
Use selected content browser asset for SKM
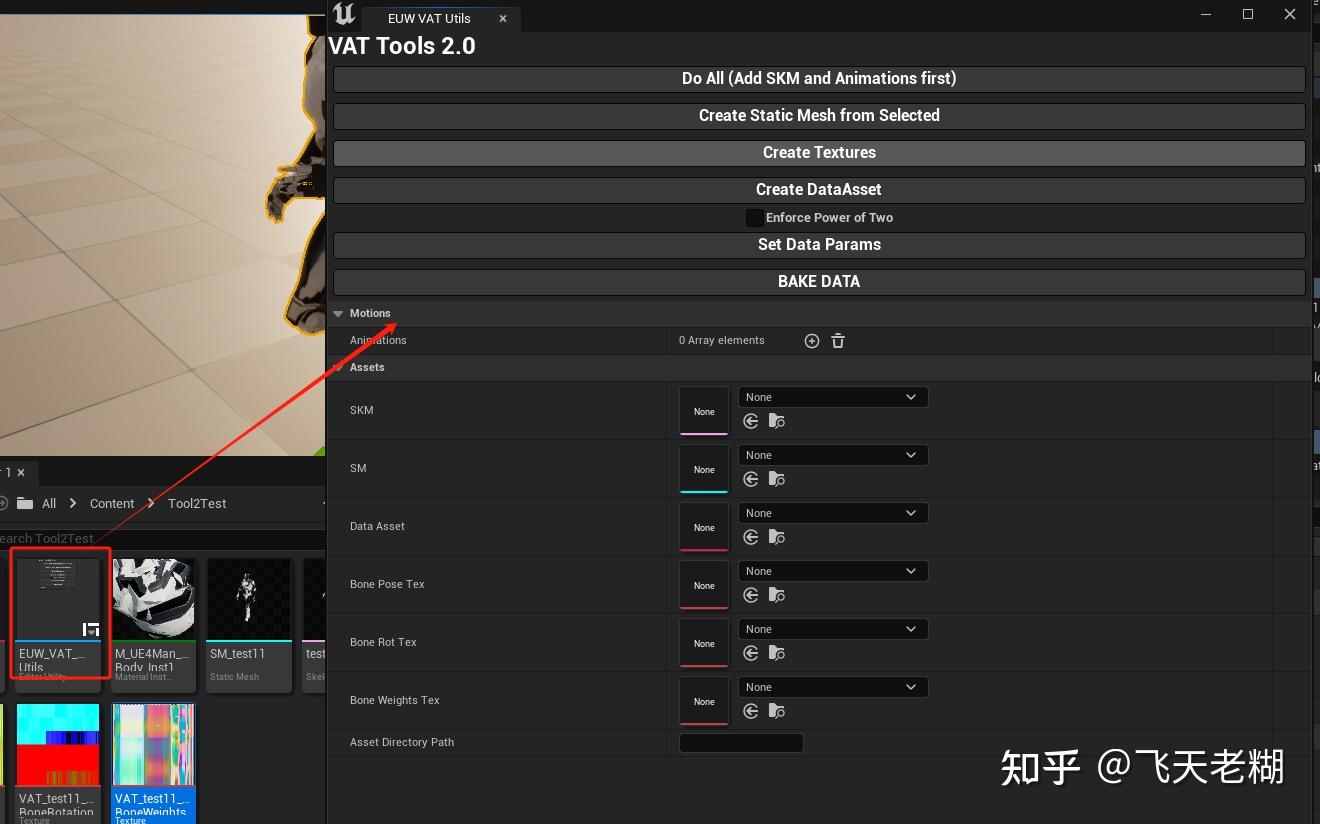[750, 421]
